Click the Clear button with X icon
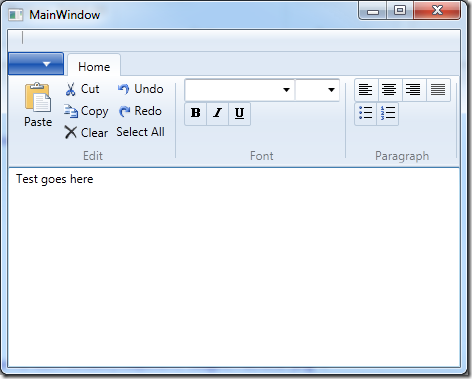472x379 pixels. click(x=86, y=133)
